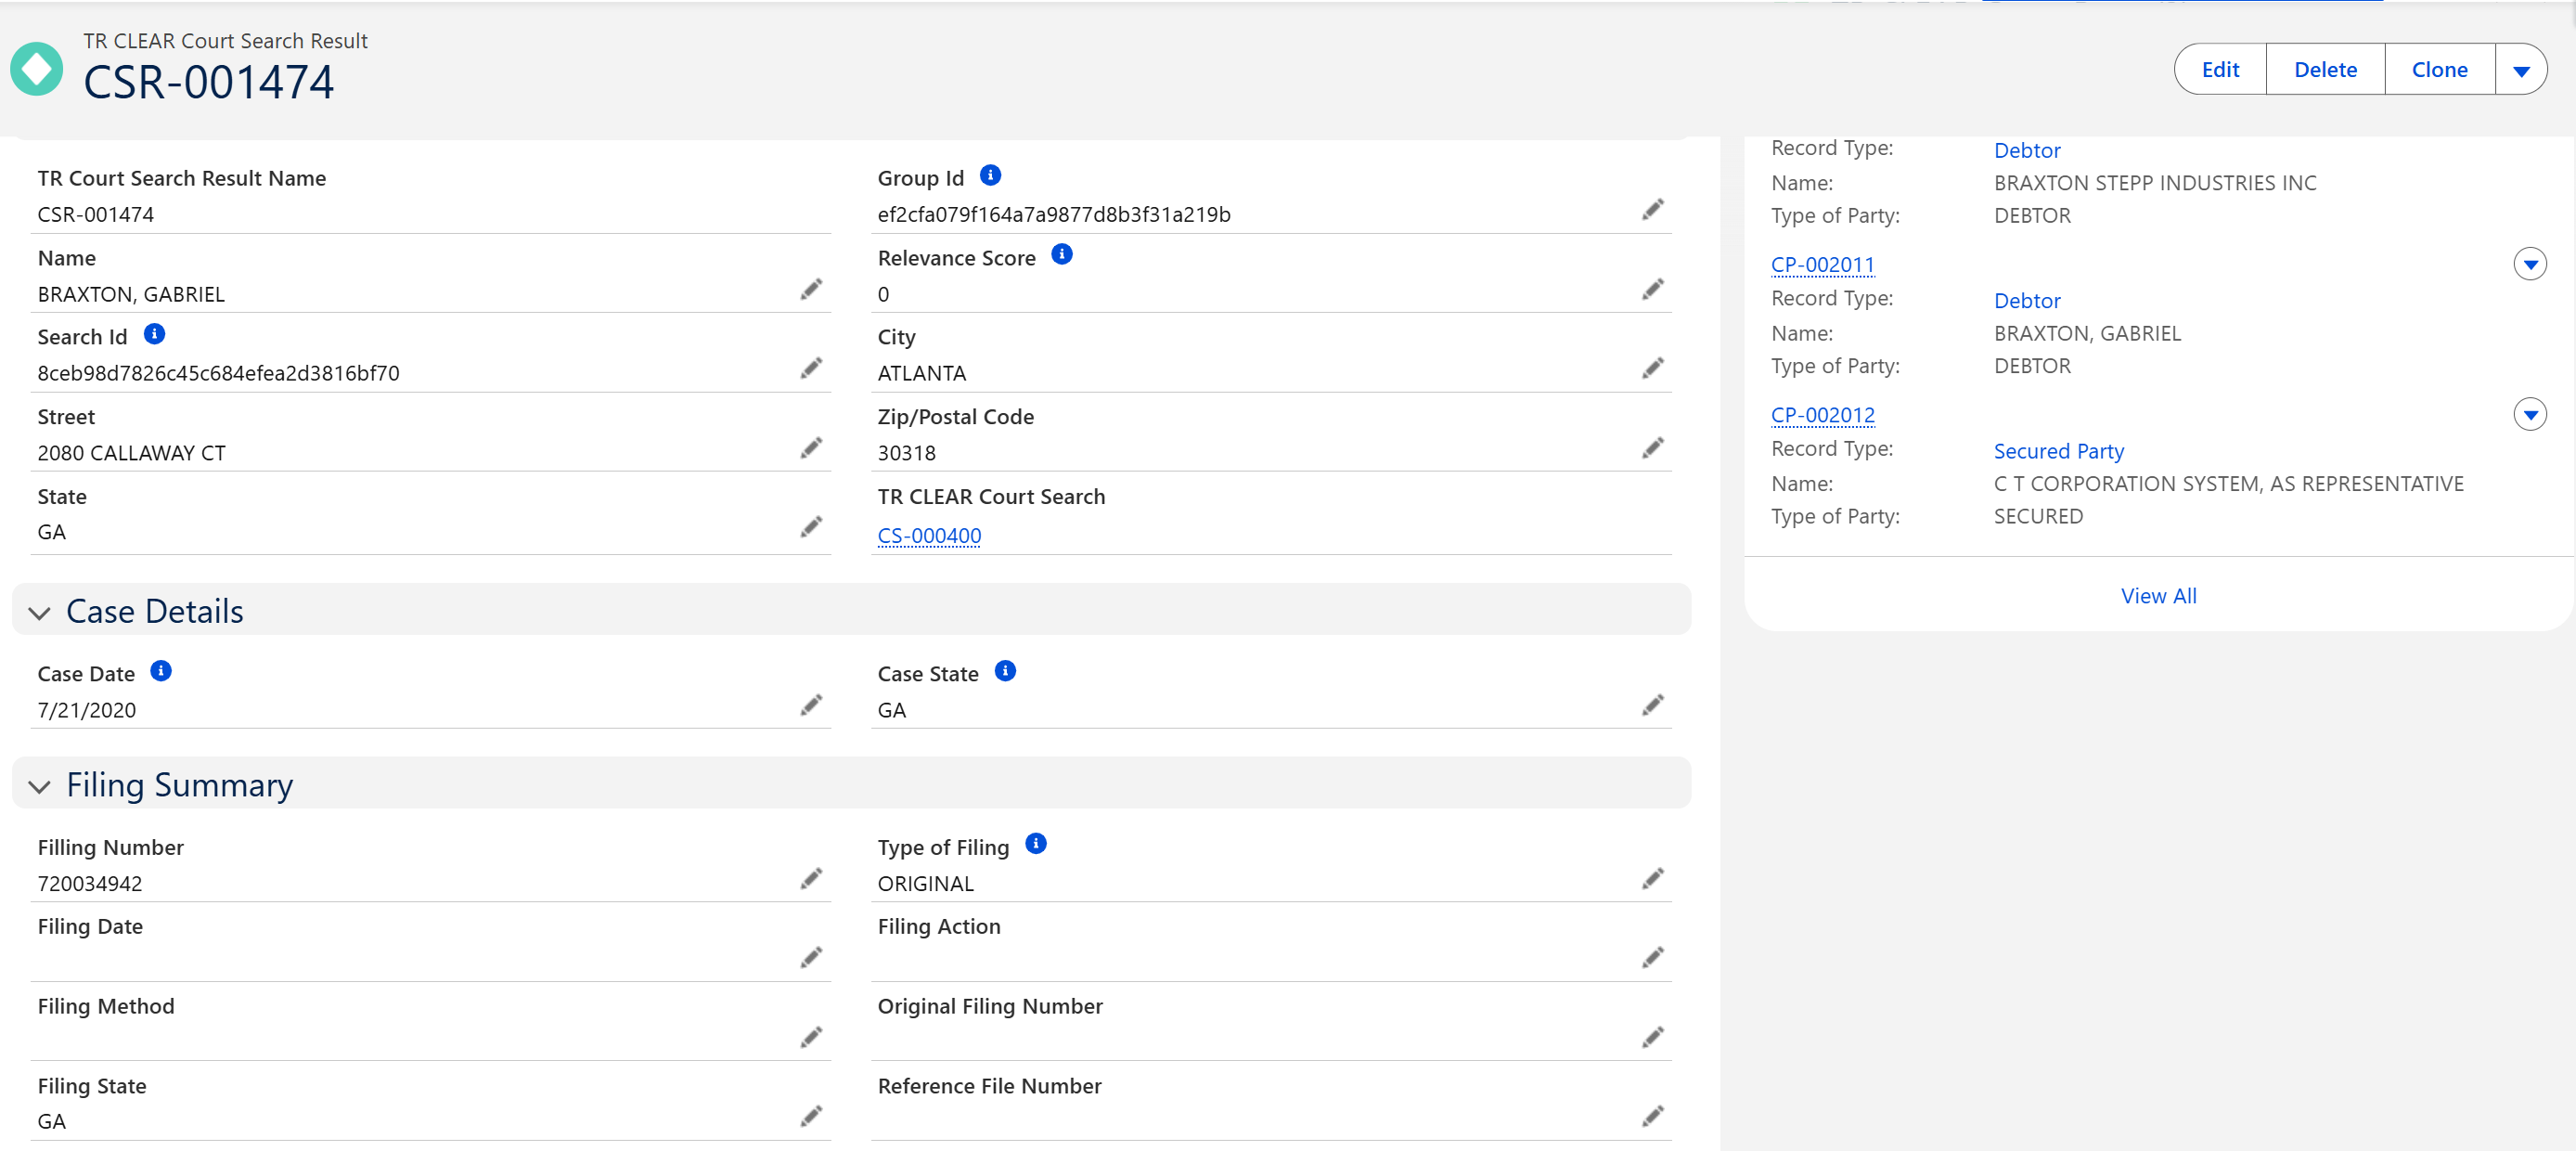
Task: Open Debtor link under CP-002011
Action: tap(2026, 300)
